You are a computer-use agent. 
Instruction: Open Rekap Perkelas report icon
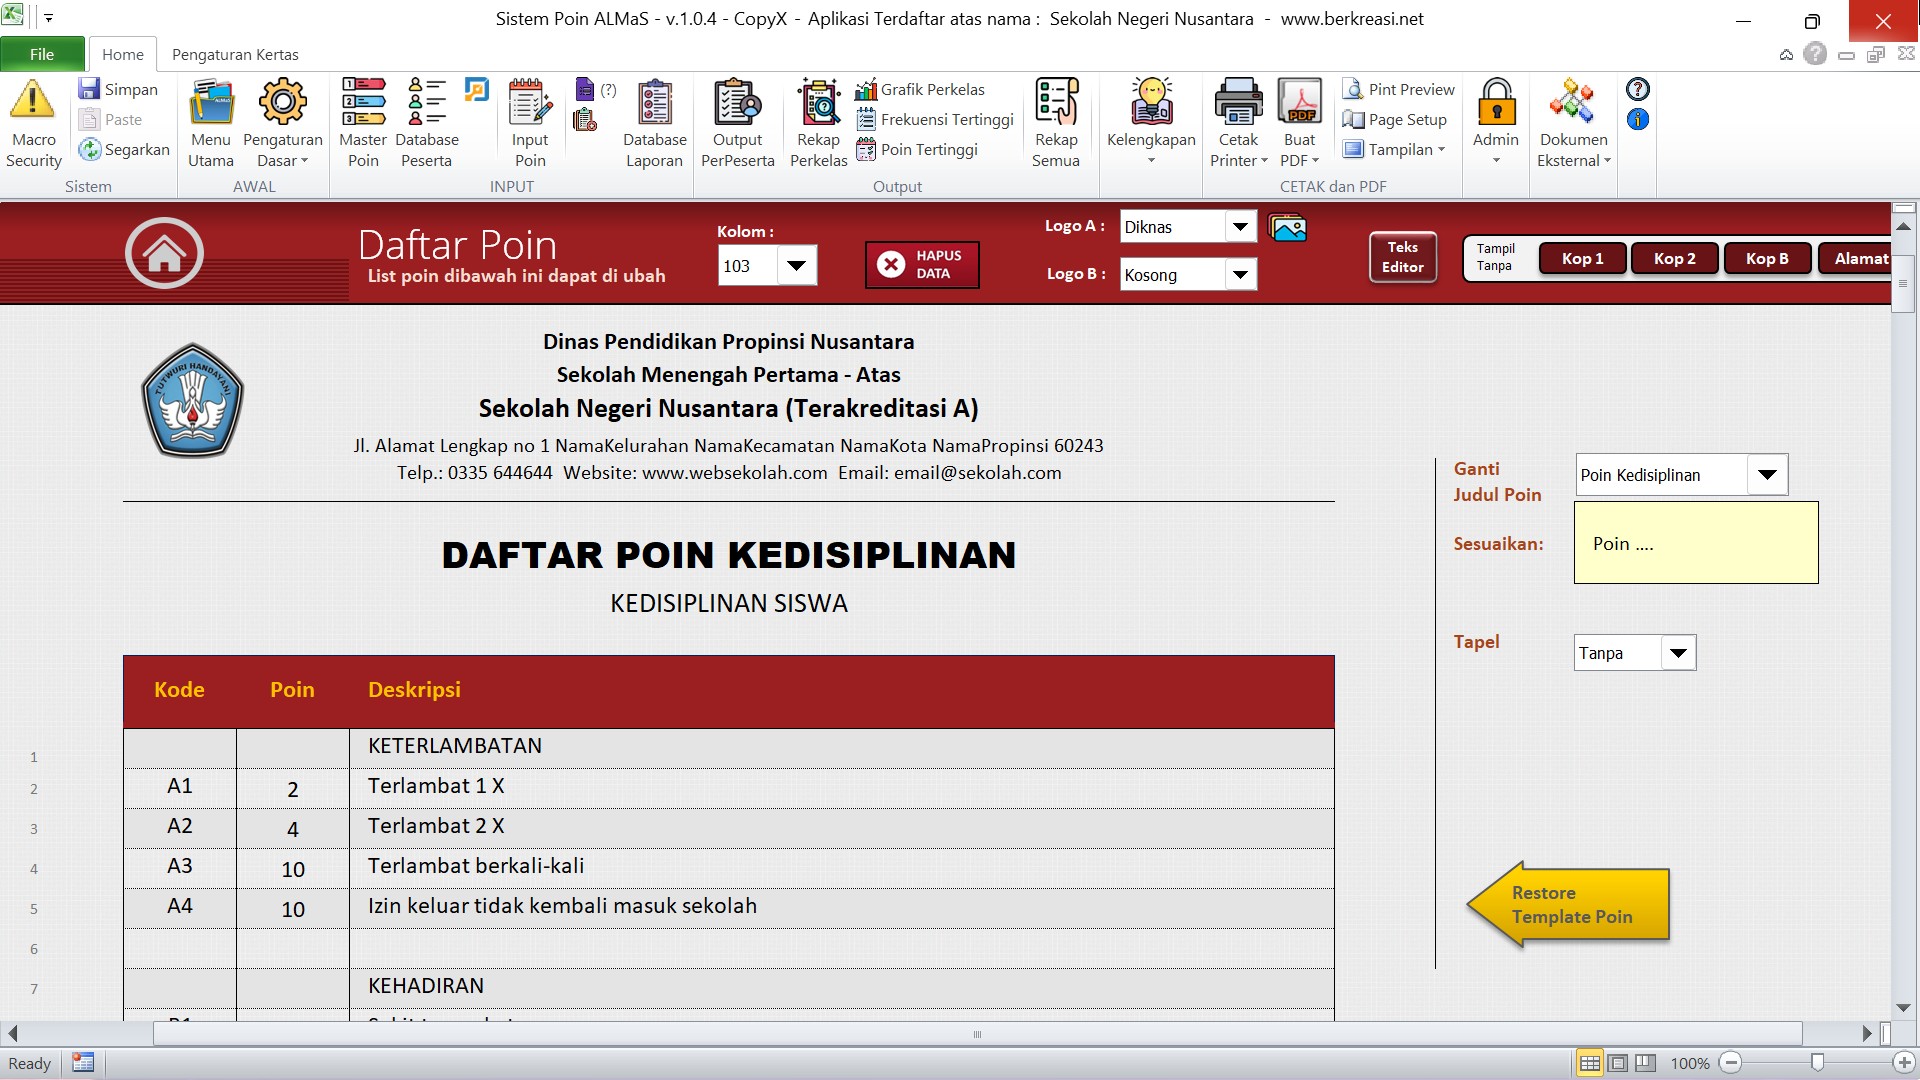click(819, 101)
